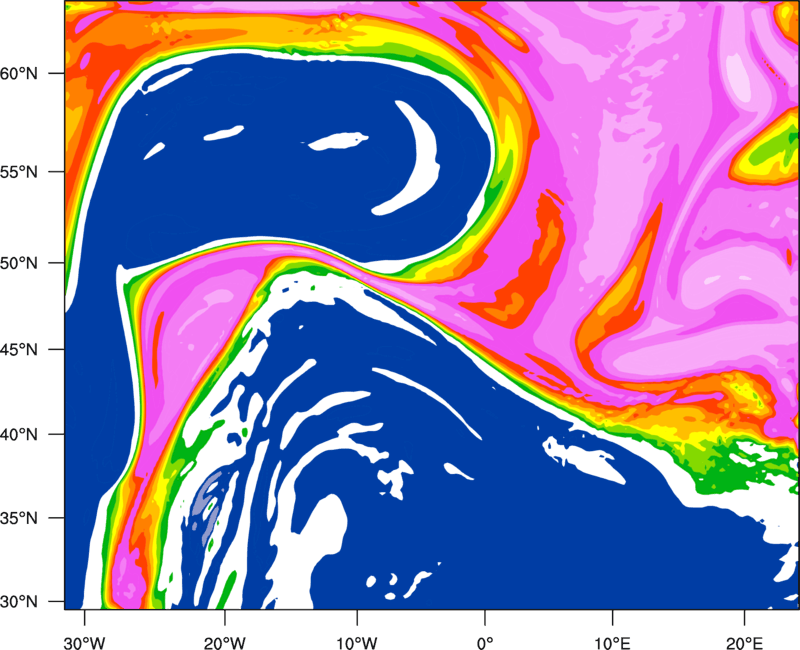800x650 pixels.
Task: Click the 10°W longitude label
Action: pyautogui.click(x=357, y=643)
